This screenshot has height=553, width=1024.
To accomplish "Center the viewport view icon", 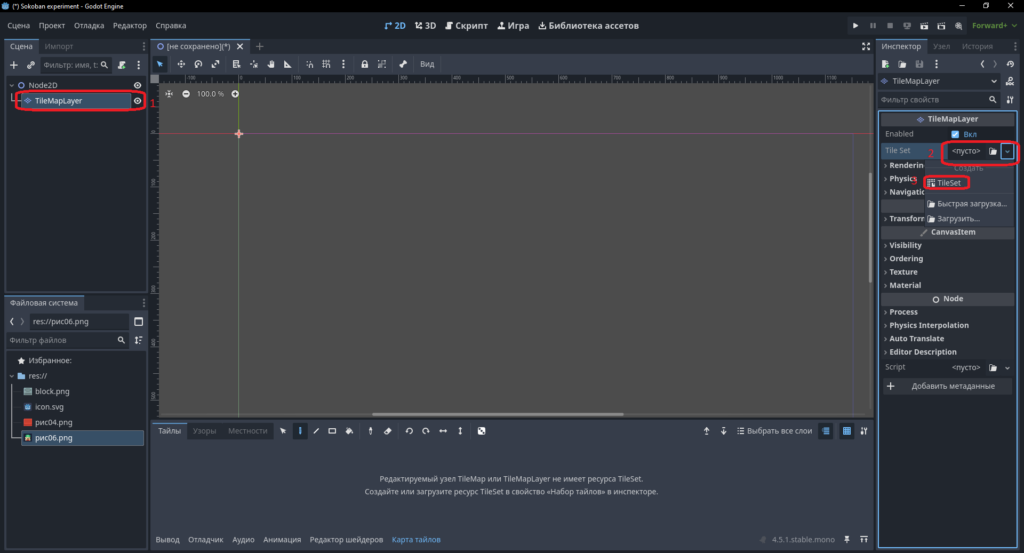I will click(x=169, y=94).
